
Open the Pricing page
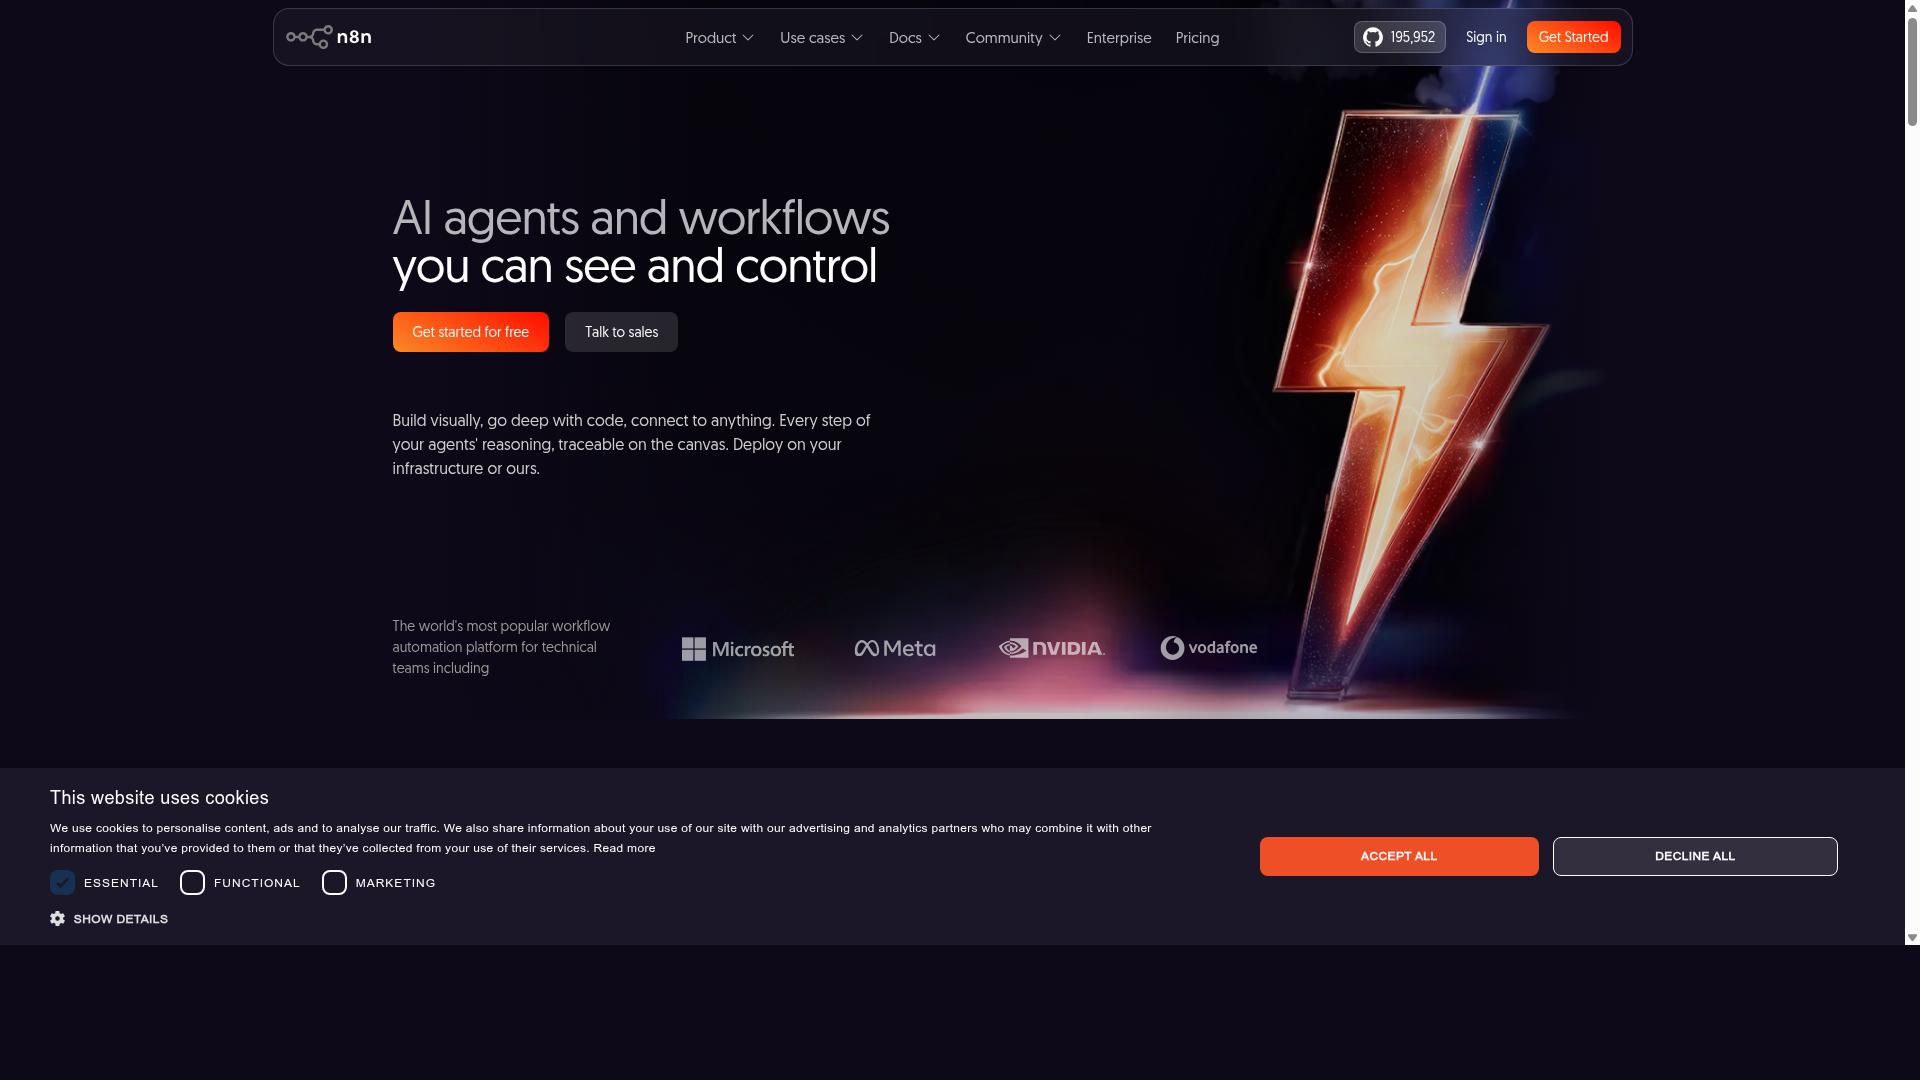(1197, 38)
